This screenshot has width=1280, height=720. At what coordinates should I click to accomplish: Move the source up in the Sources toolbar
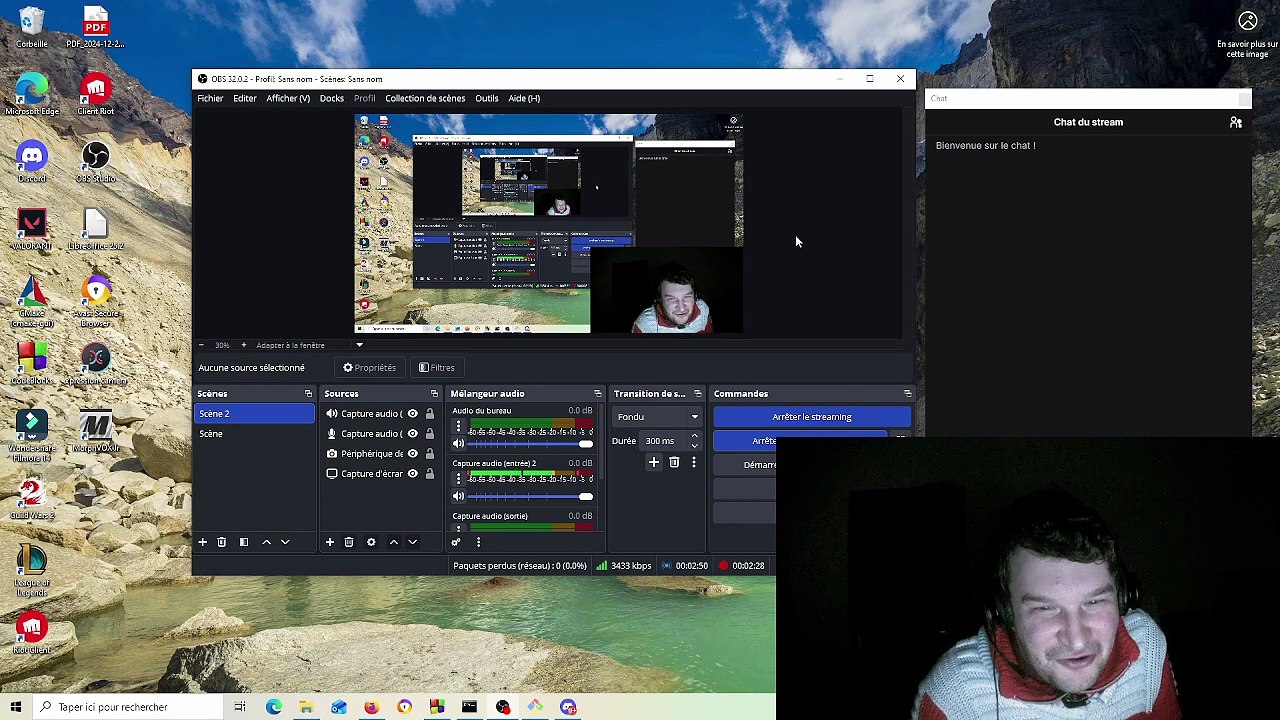coord(393,542)
